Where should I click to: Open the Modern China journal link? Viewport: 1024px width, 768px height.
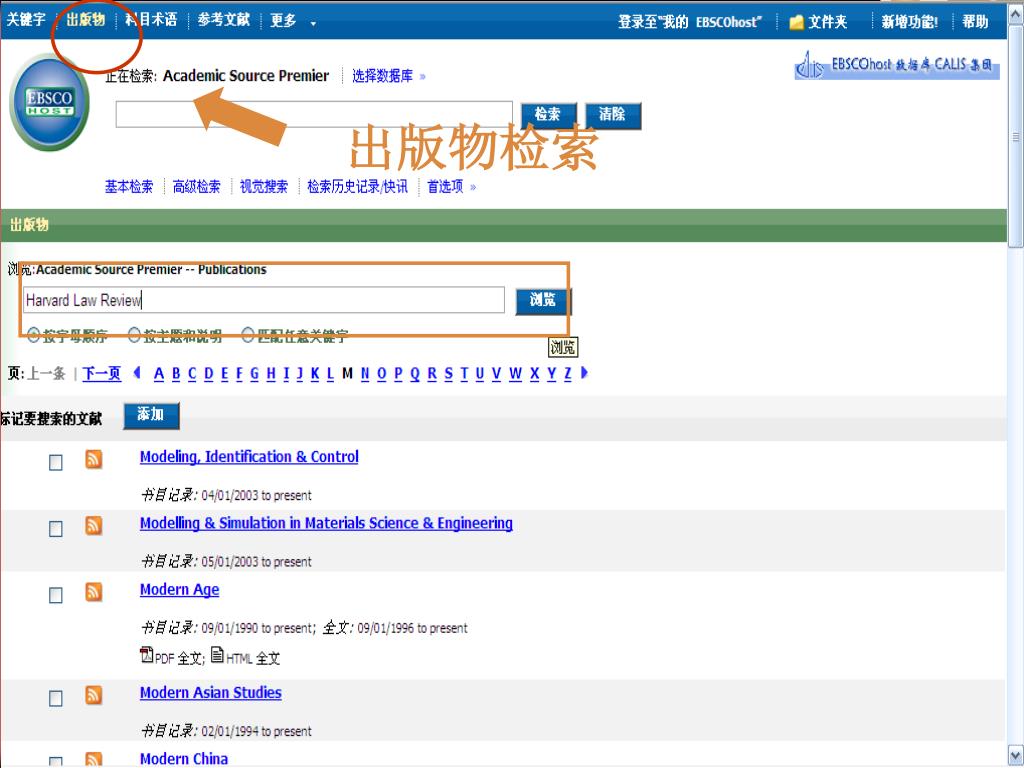click(184, 759)
